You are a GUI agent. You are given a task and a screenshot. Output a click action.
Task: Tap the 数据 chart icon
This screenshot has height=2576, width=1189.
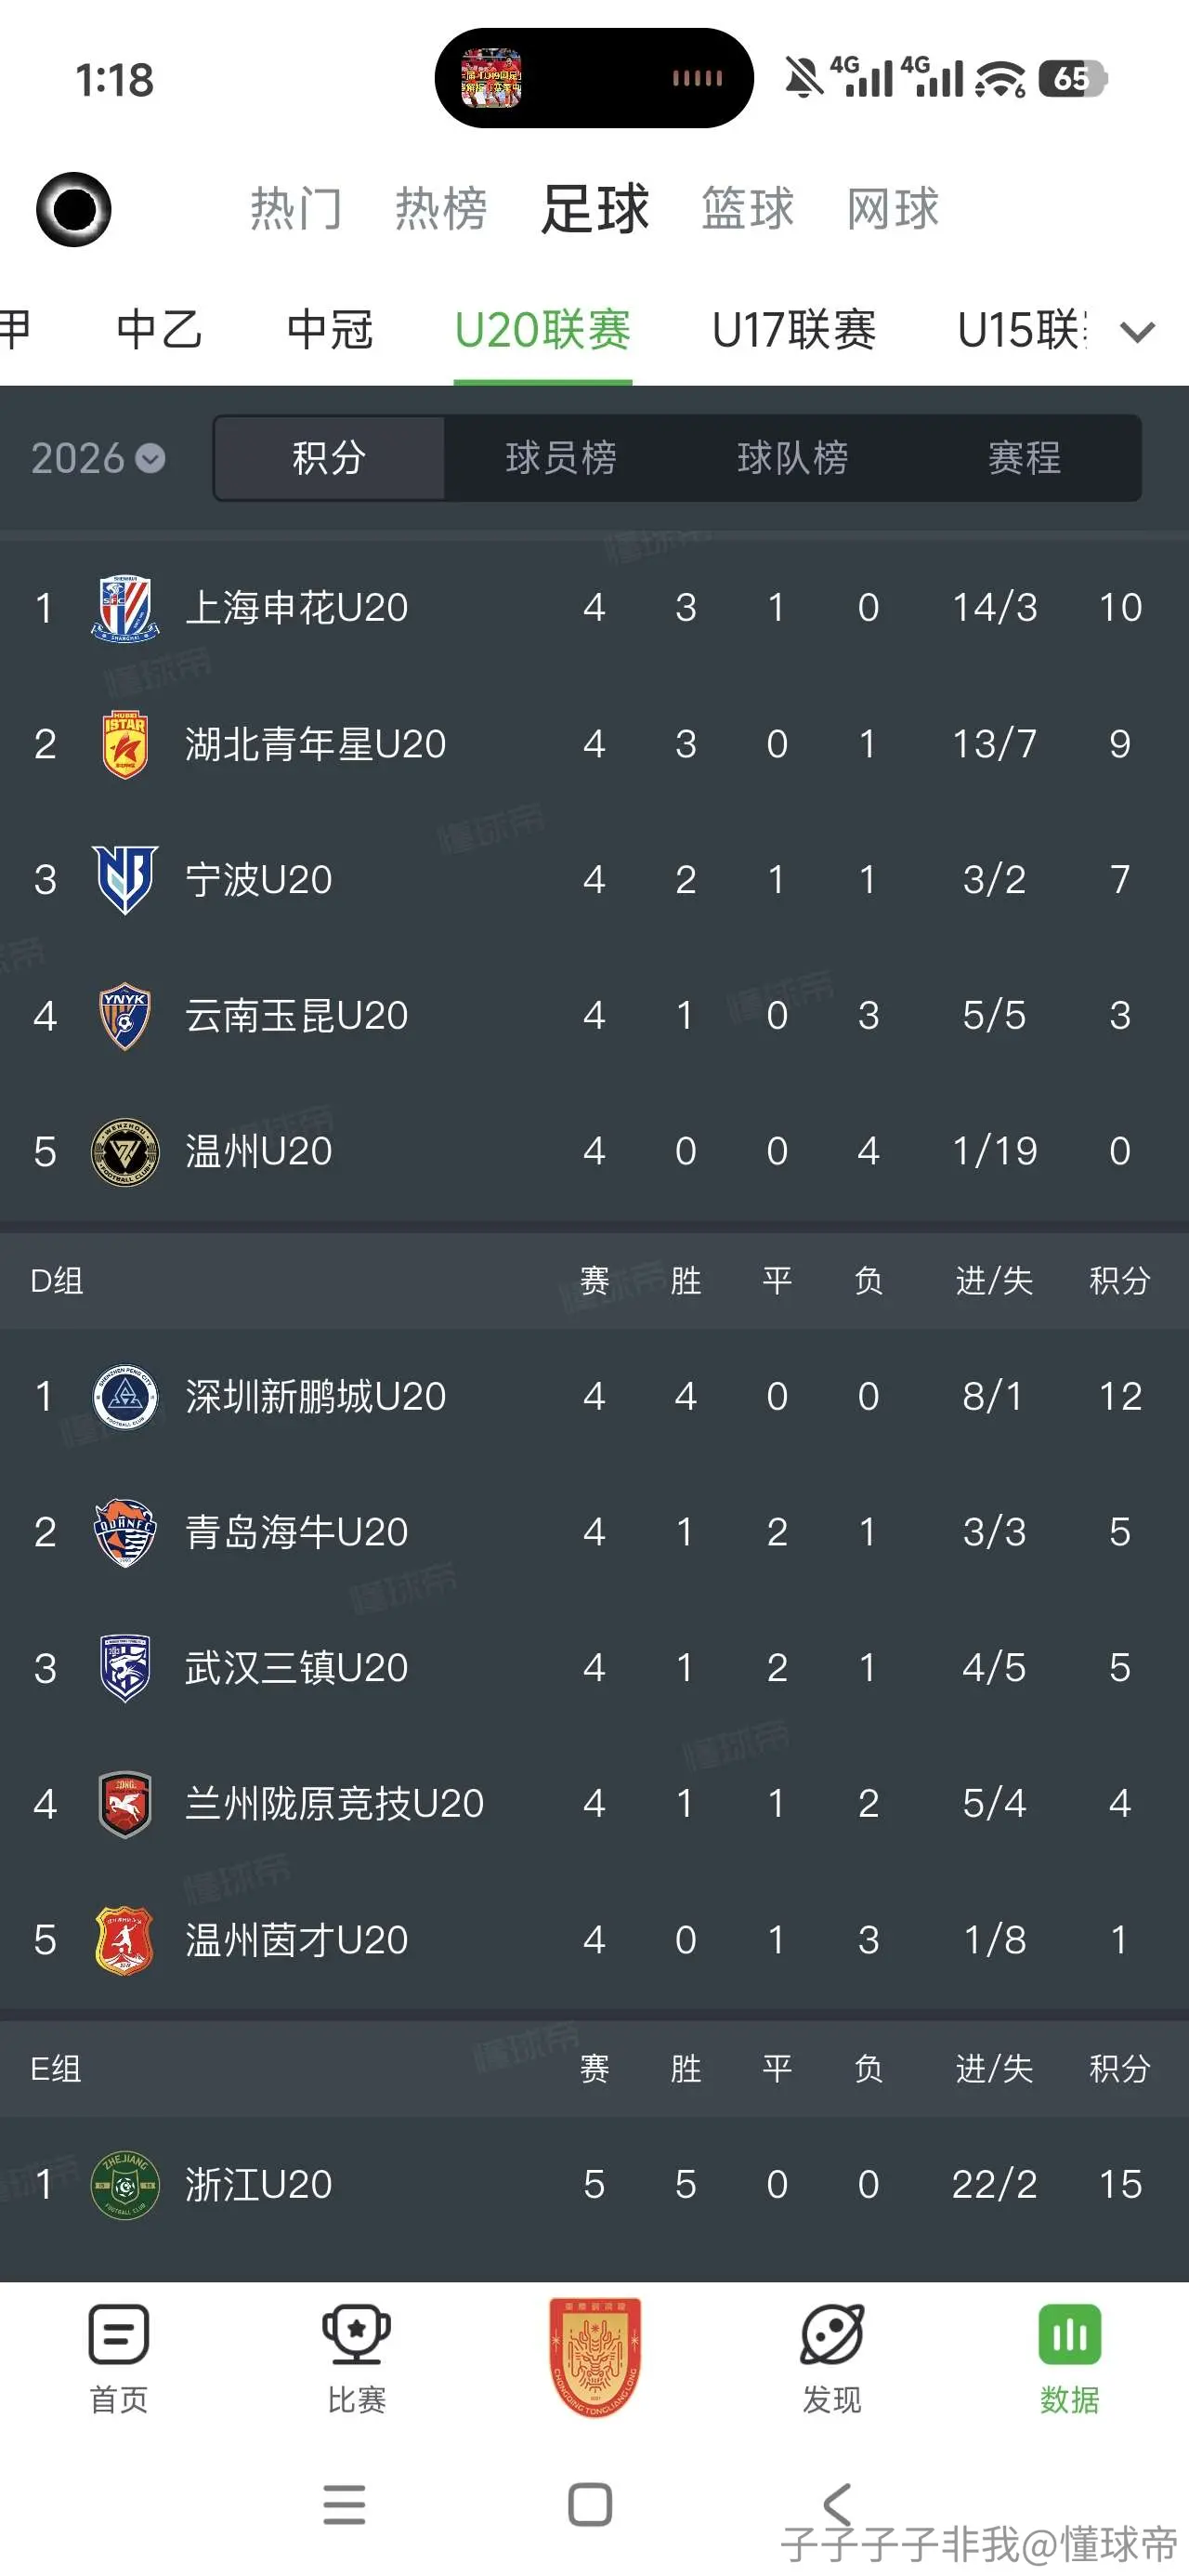pos(1070,2335)
